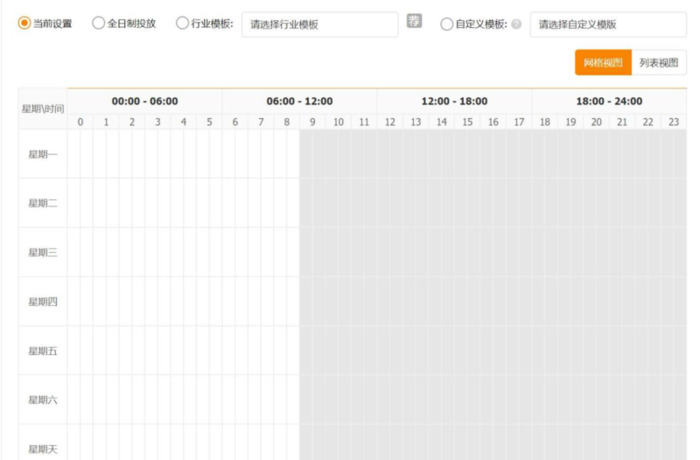The image size is (700, 460).
Task: Click the help icon beside 自定义模板
Action: pyautogui.click(x=516, y=24)
